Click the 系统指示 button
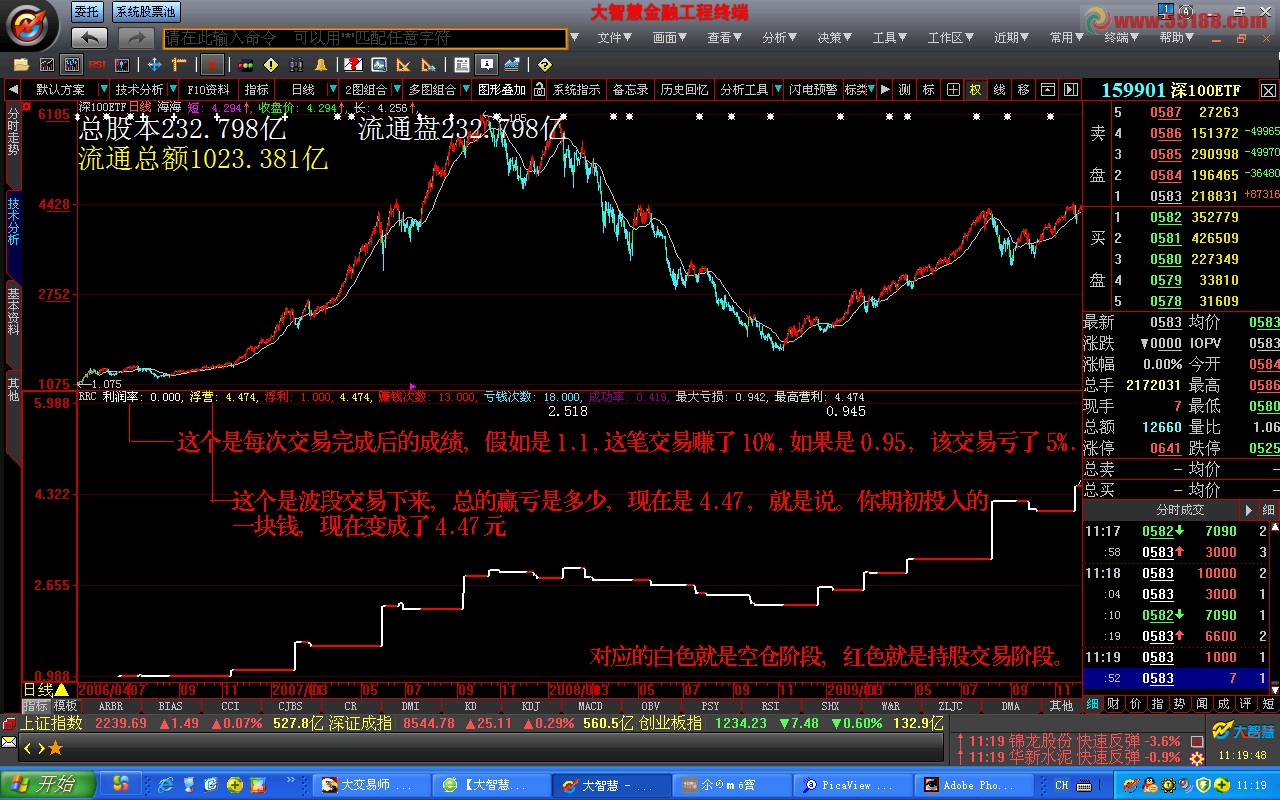Screen dimensions: 1280x800 pos(576,90)
